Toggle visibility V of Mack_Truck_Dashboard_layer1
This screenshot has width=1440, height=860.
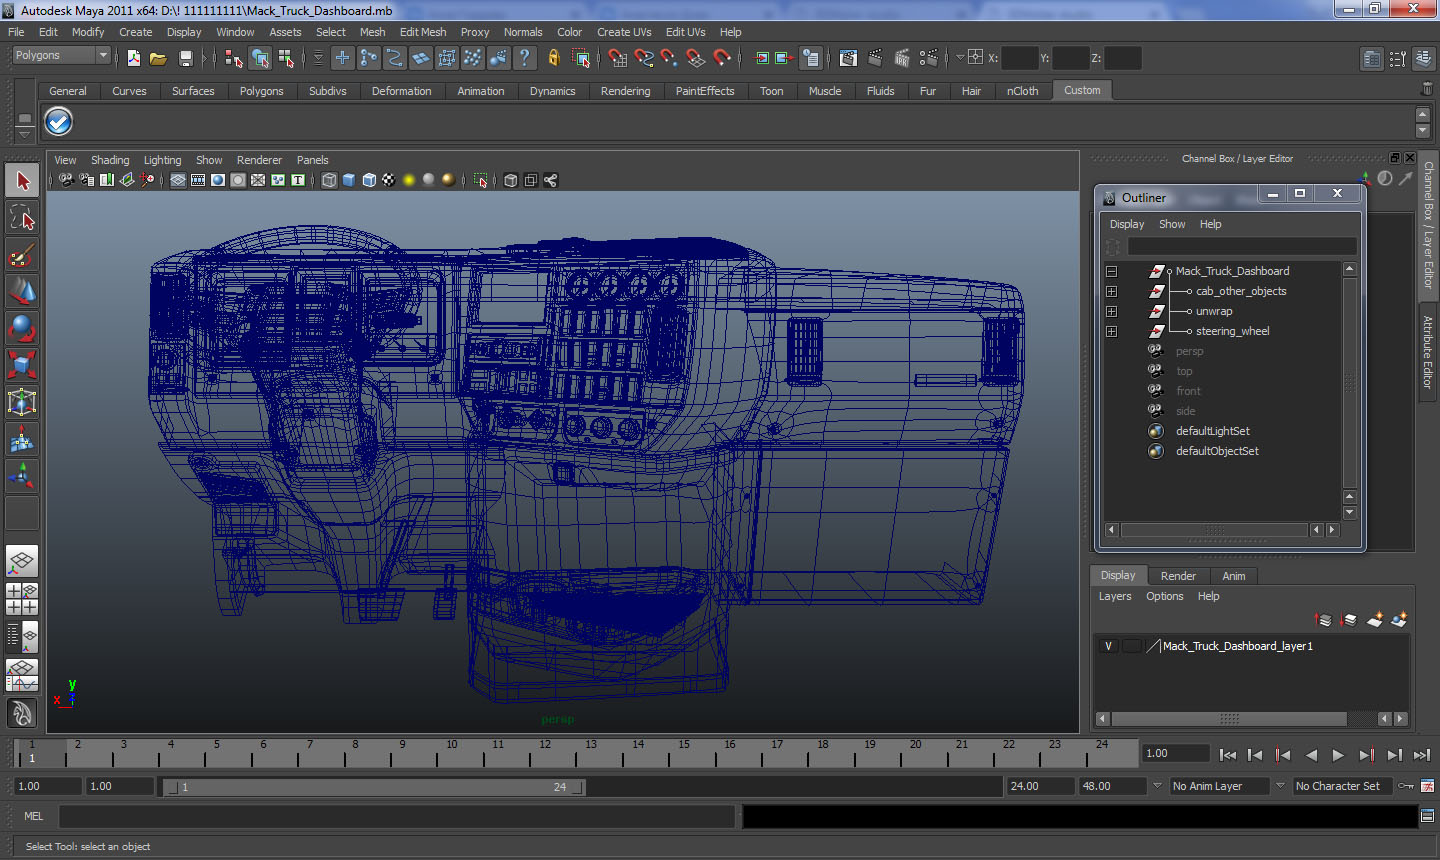click(x=1108, y=646)
